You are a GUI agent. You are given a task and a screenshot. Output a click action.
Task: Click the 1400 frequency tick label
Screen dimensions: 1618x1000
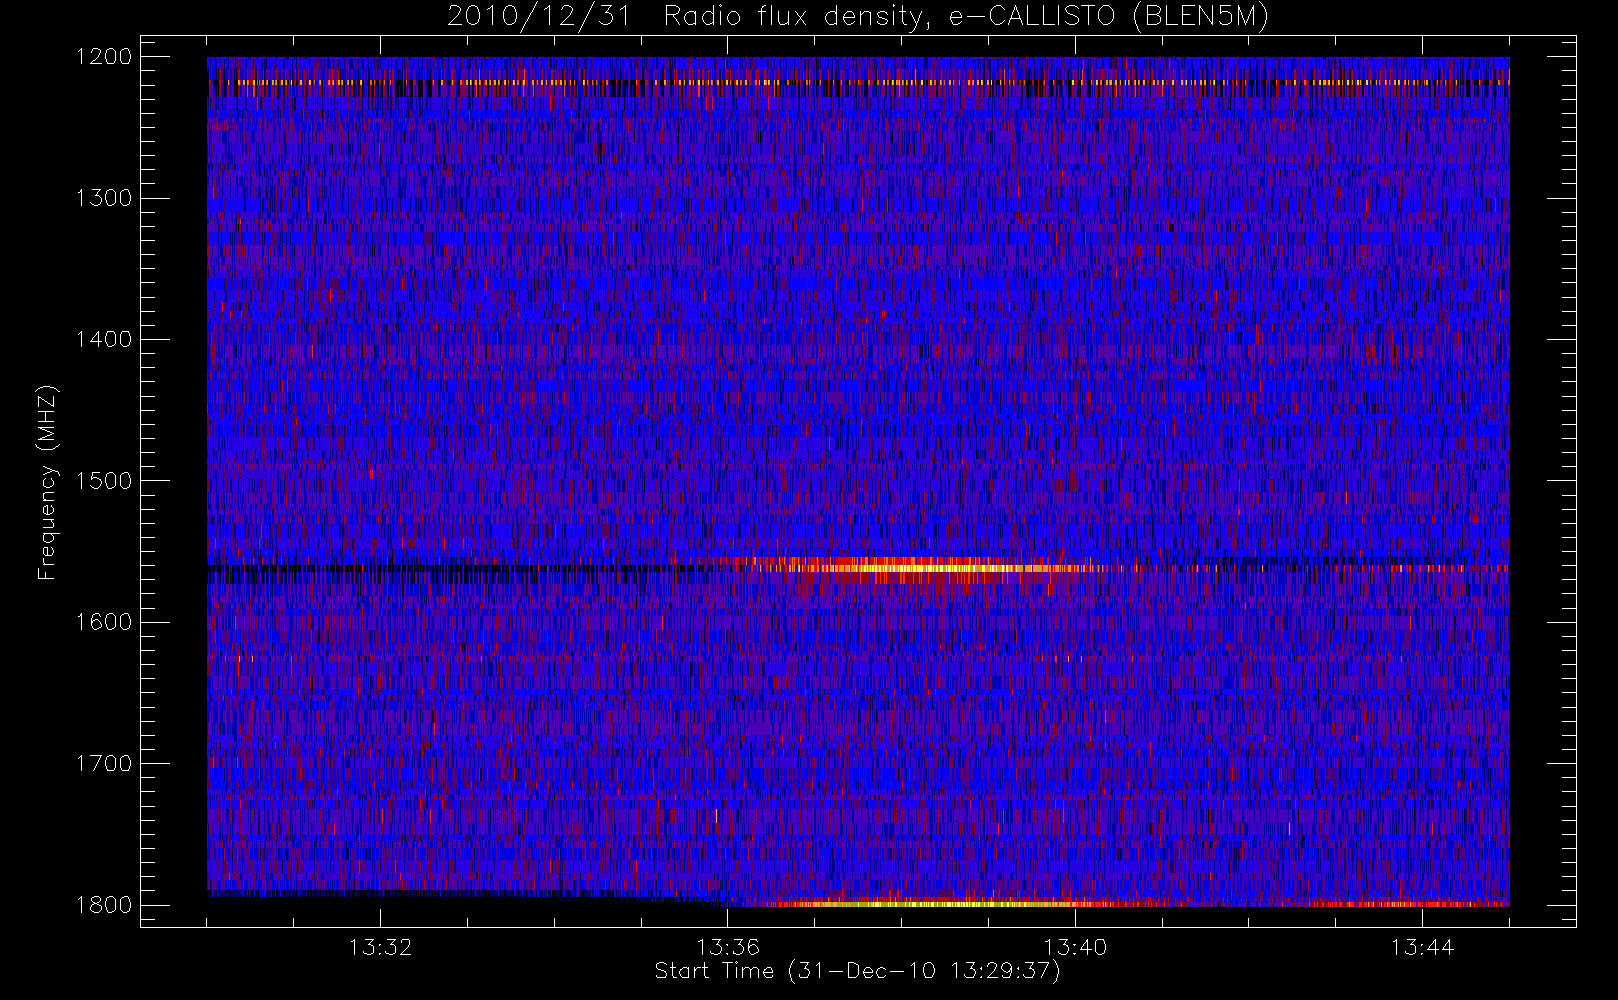(x=104, y=339)
